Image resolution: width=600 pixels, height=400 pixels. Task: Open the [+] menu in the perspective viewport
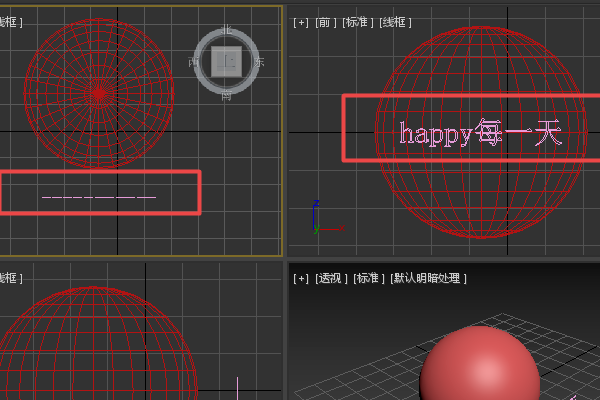coord(301,278)
